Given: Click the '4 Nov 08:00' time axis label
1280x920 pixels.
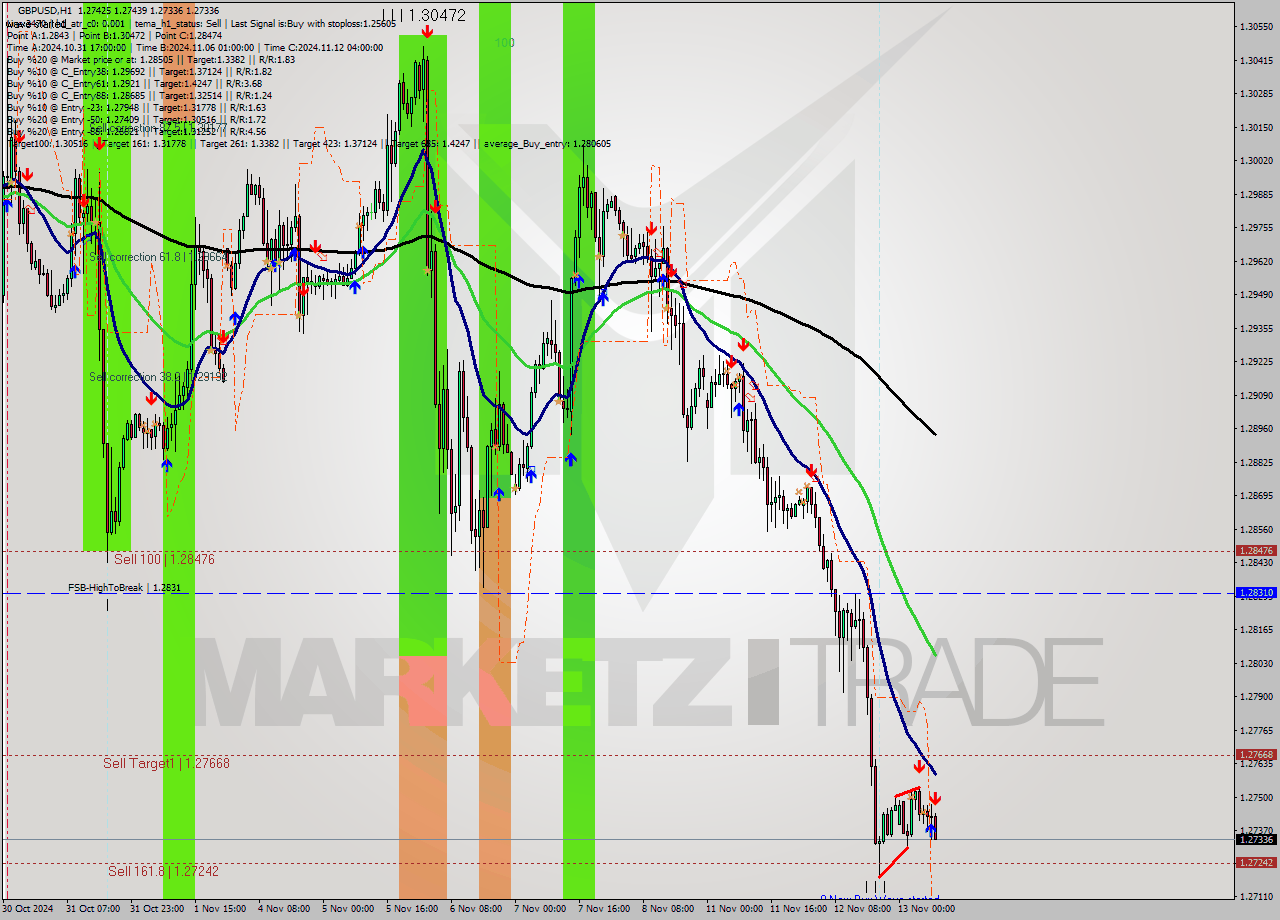Looking at the screenshot, I should click(284, 909).
